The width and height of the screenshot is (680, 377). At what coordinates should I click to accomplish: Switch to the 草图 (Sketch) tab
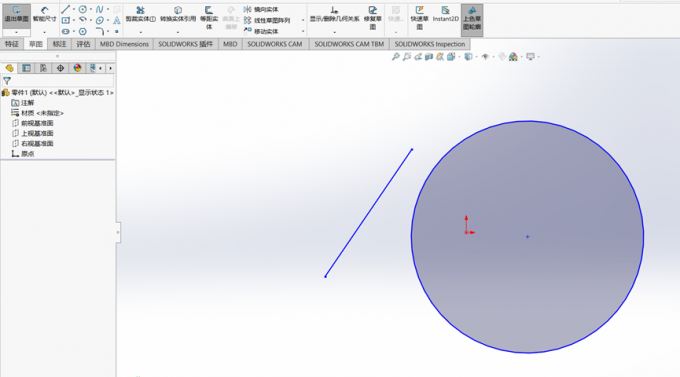click(36, 44)
